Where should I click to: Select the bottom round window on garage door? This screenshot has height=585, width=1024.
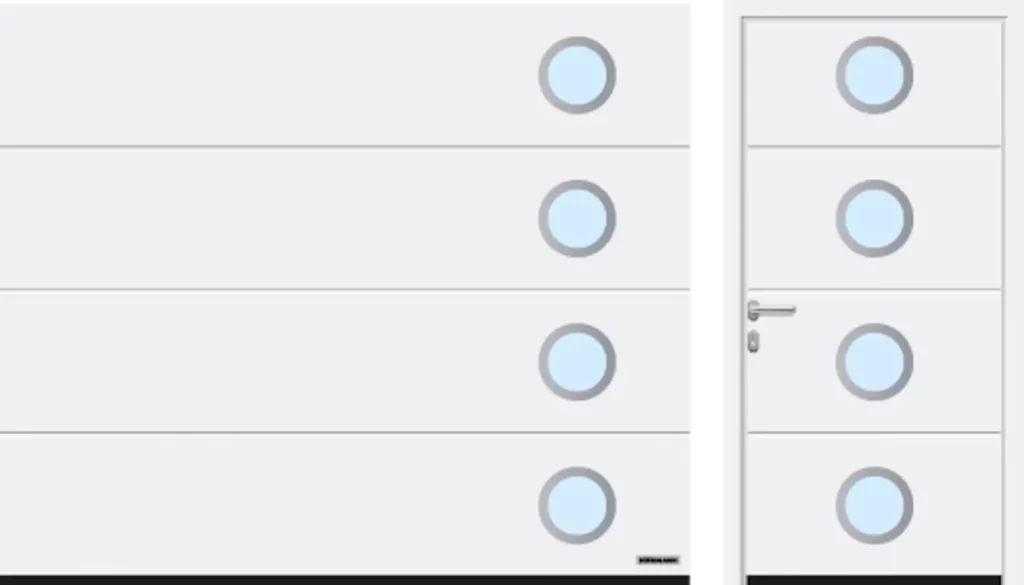(x=577, y=505)
